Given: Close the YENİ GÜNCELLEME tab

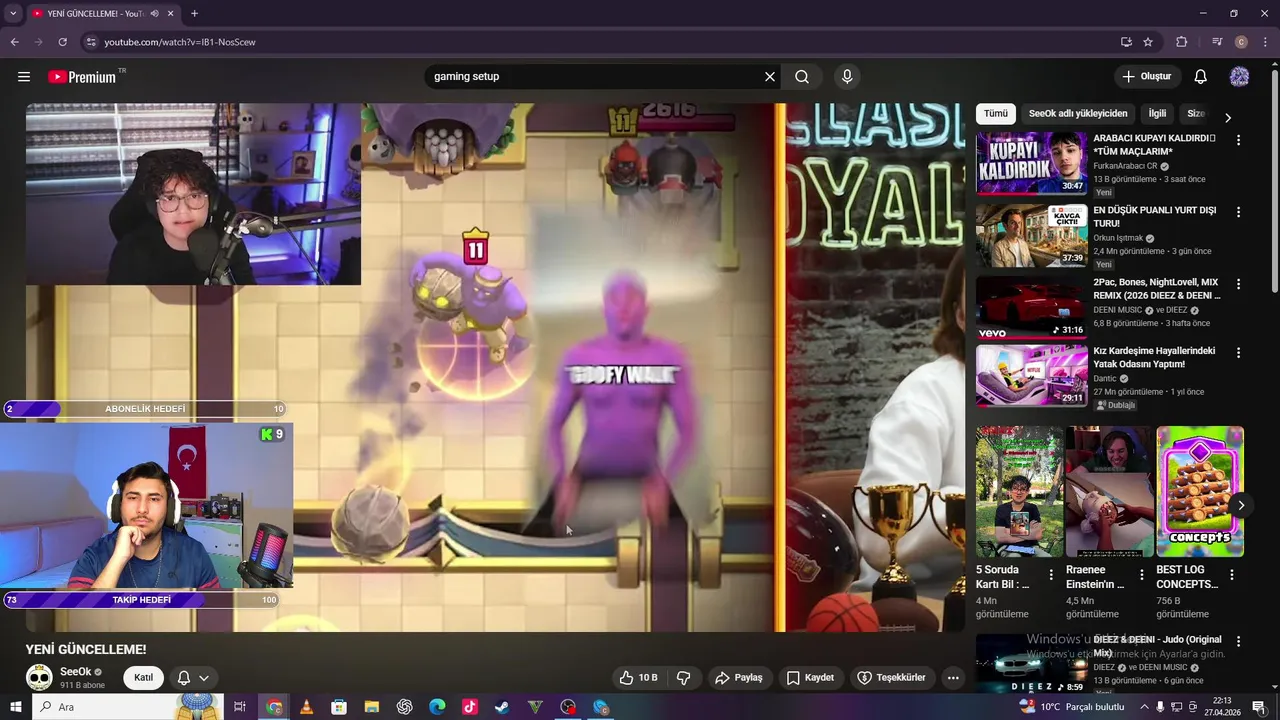Looking at the screenshot, I should point(171,13).
